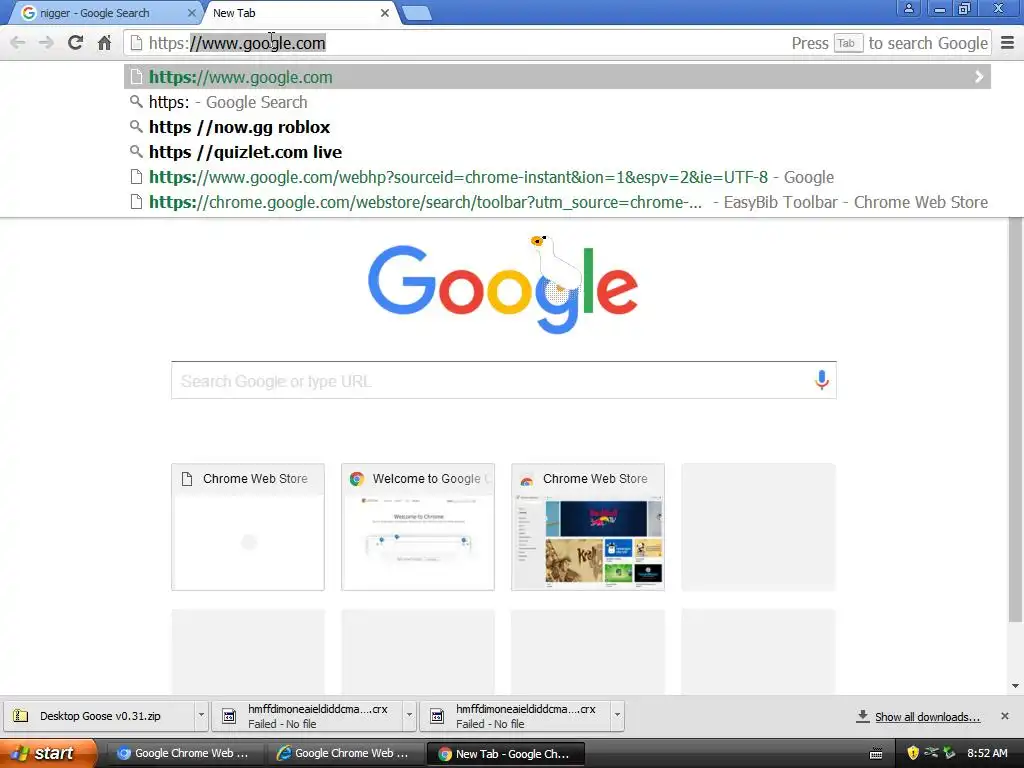Image resolution: width=1024 pixels, height=768 pixels.
Task: Select the https://www.google.com suggestion
Action: coord(557,77)
